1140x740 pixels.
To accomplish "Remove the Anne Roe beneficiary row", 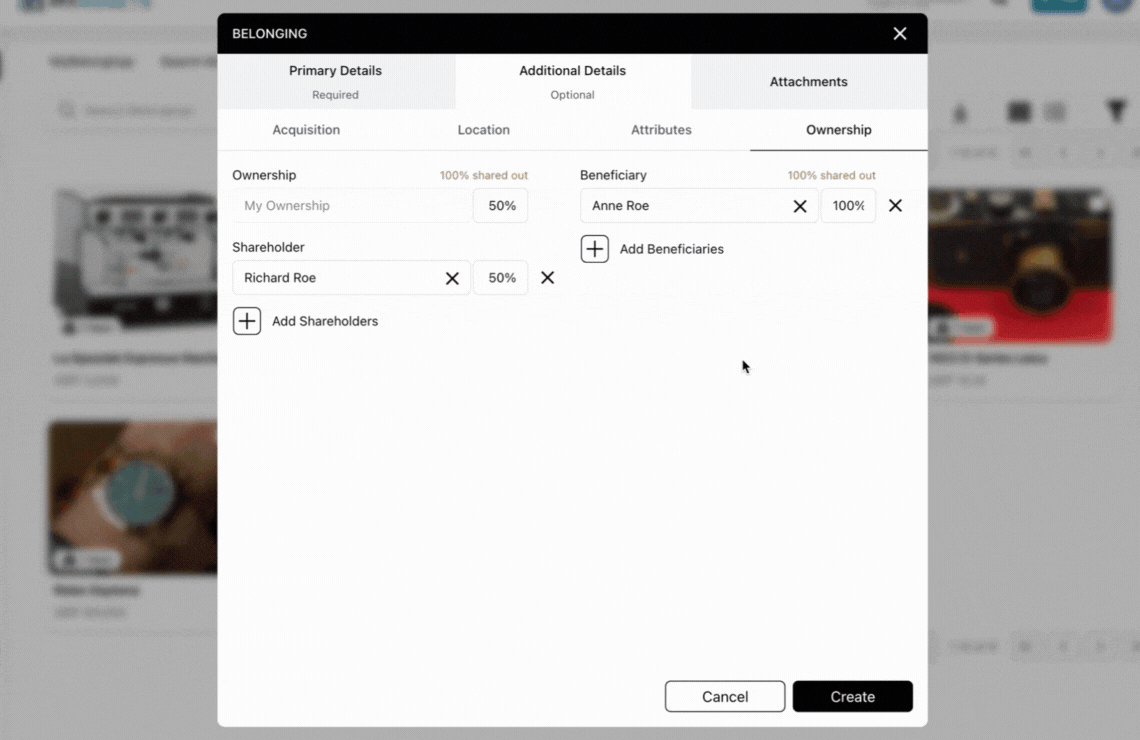I will [895, 205].
